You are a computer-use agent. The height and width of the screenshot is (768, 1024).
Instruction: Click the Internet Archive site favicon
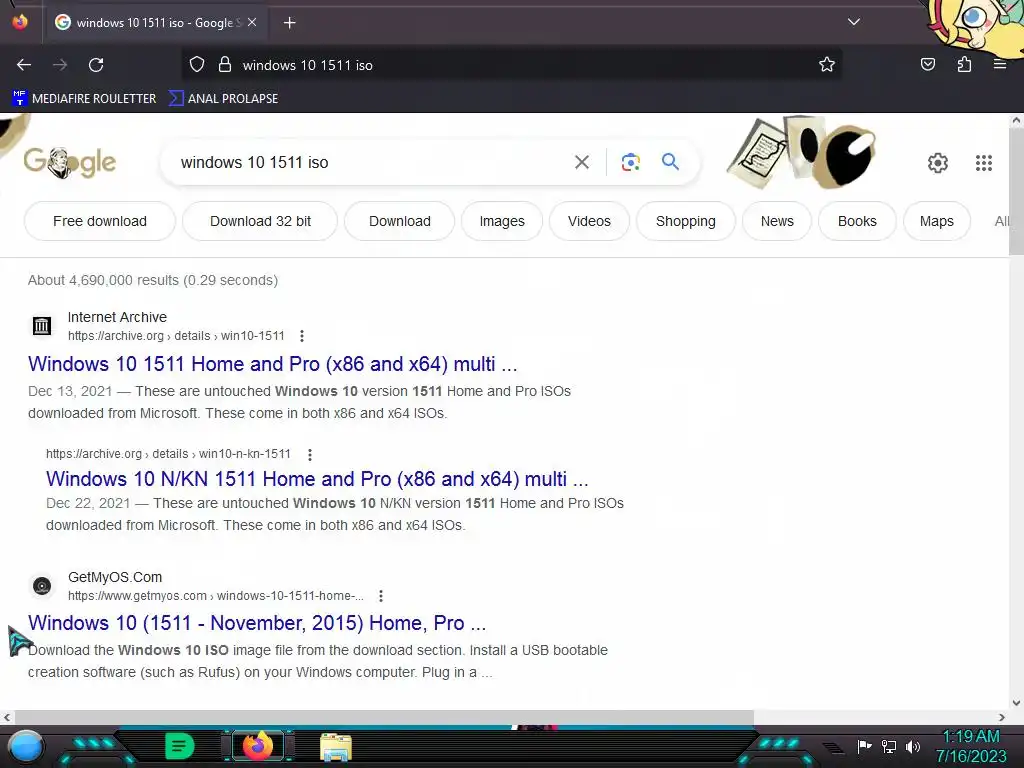click(x=42, y=325)
